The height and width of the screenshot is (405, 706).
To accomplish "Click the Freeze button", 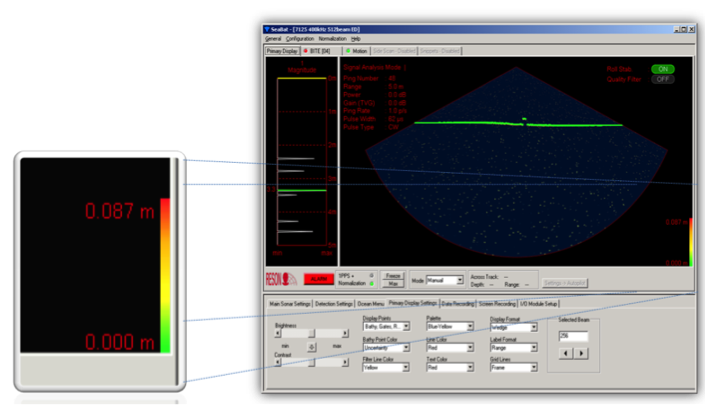I will click(x=393, y=275).
